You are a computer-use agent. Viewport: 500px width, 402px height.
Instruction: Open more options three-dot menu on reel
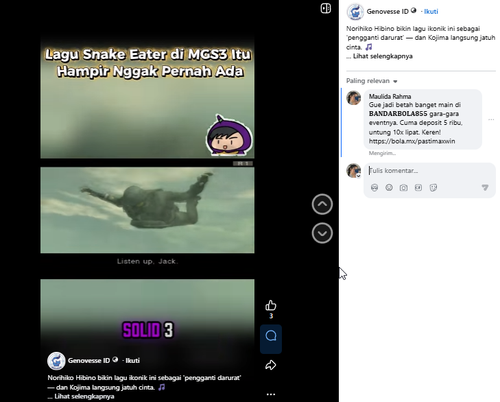tap(271, 394)
